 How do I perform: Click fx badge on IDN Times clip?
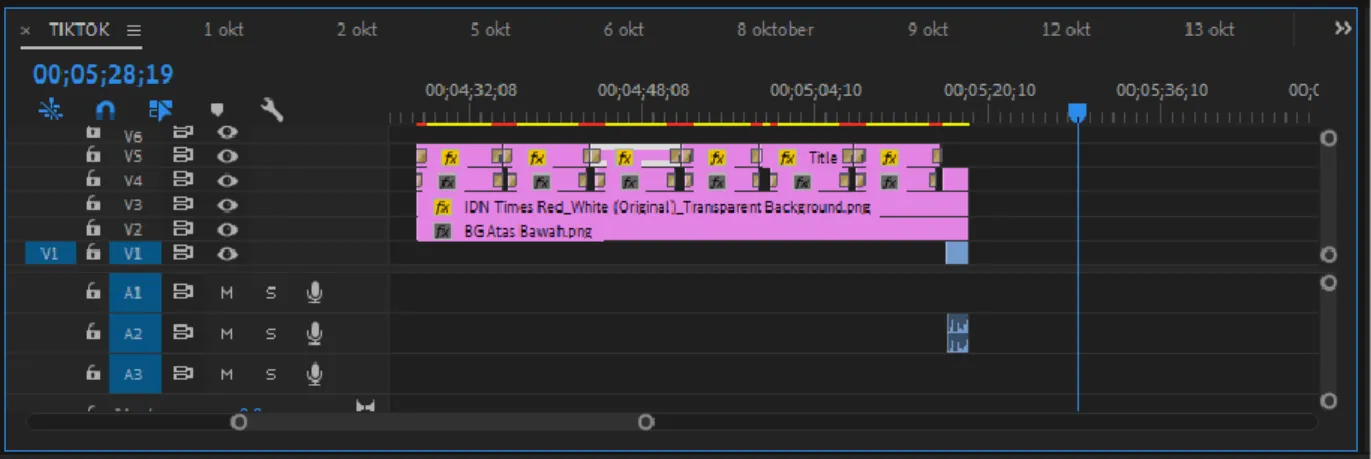[x=443, y=208]
